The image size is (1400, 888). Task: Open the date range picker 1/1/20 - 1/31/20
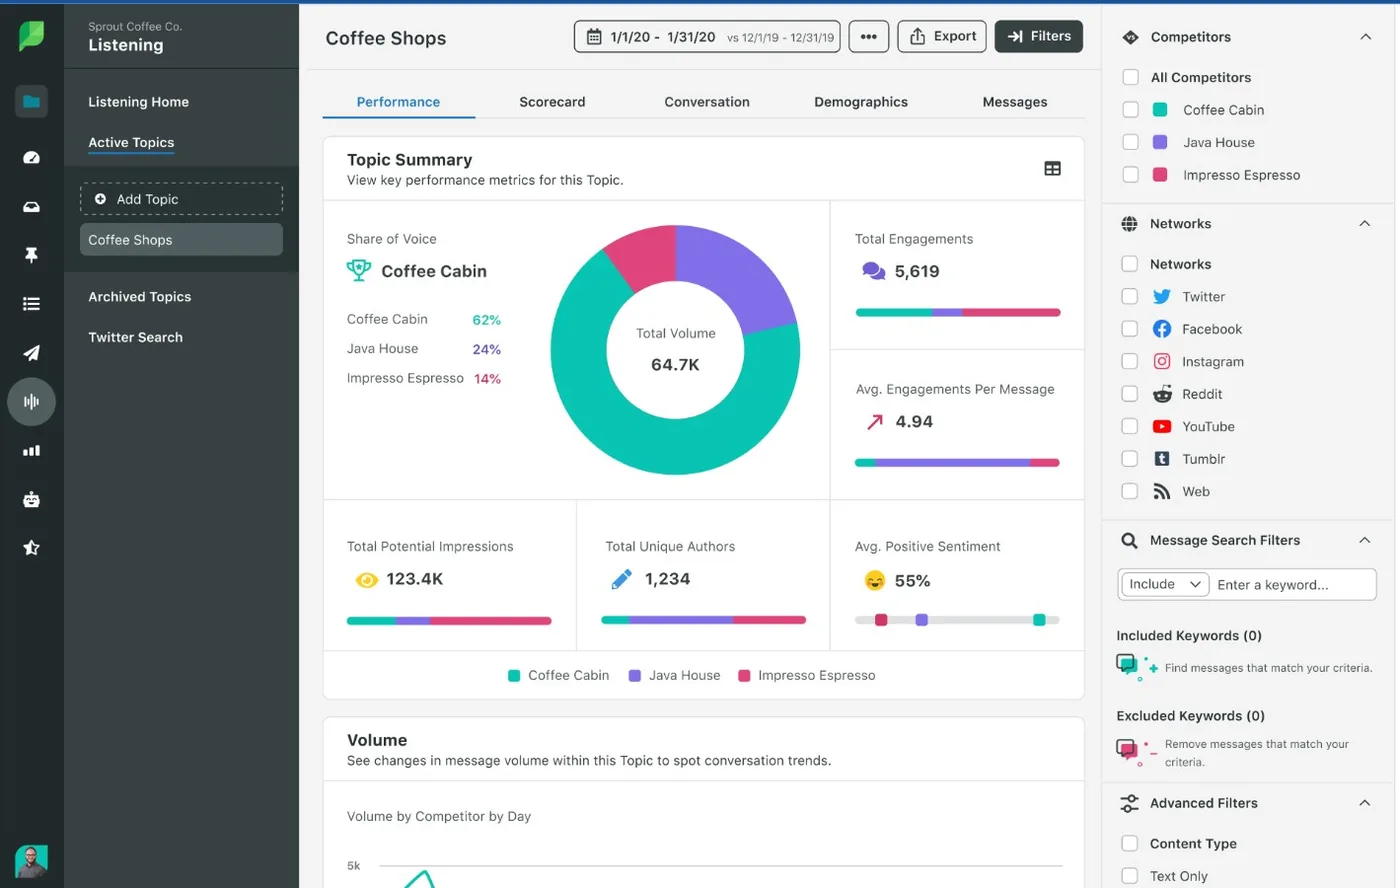pyautogui.click(x=707, y=37)
